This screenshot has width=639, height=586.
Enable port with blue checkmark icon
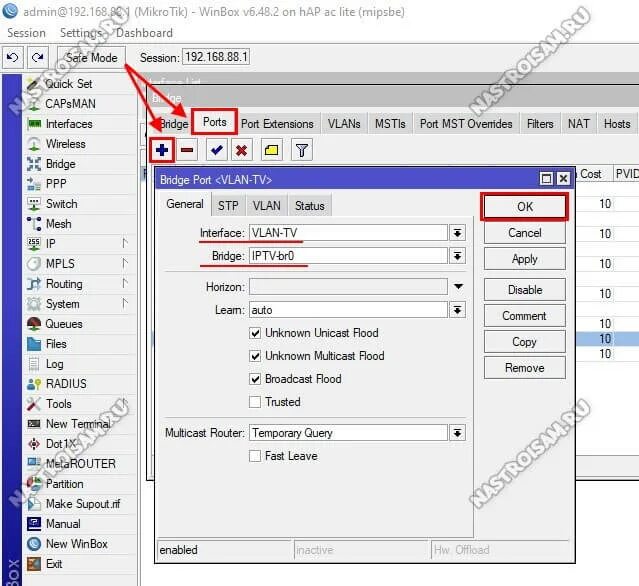point(217,150)
